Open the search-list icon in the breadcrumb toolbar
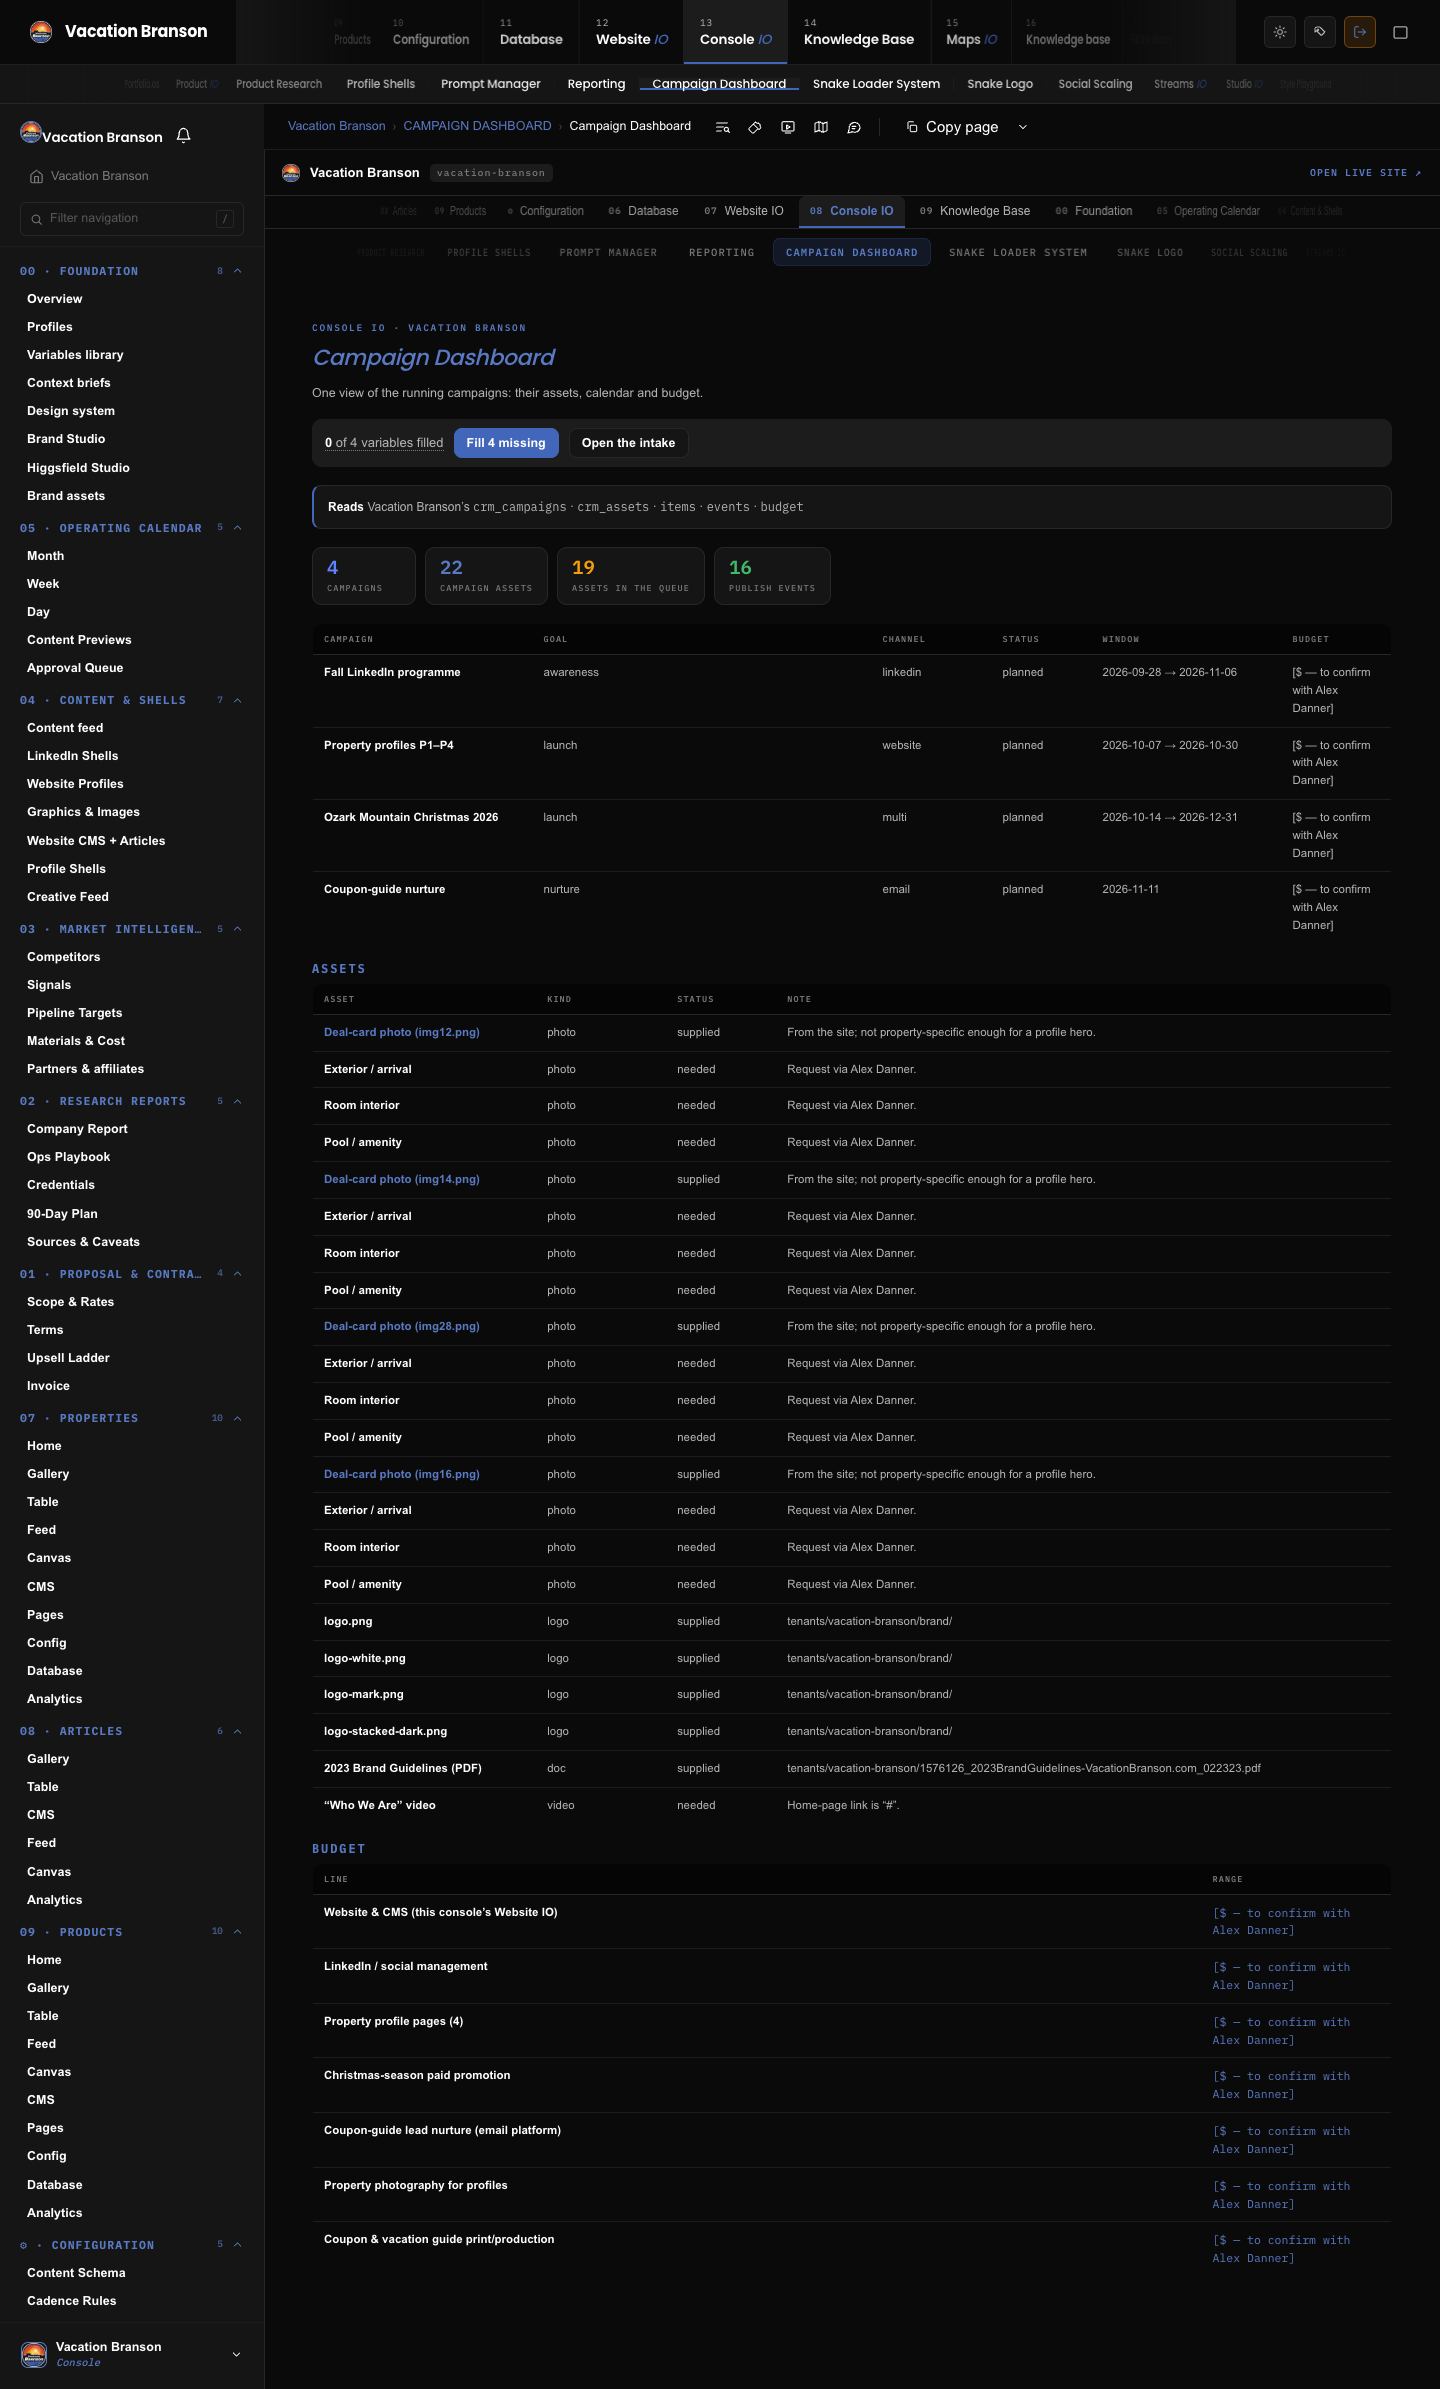 tap(722, 127)
